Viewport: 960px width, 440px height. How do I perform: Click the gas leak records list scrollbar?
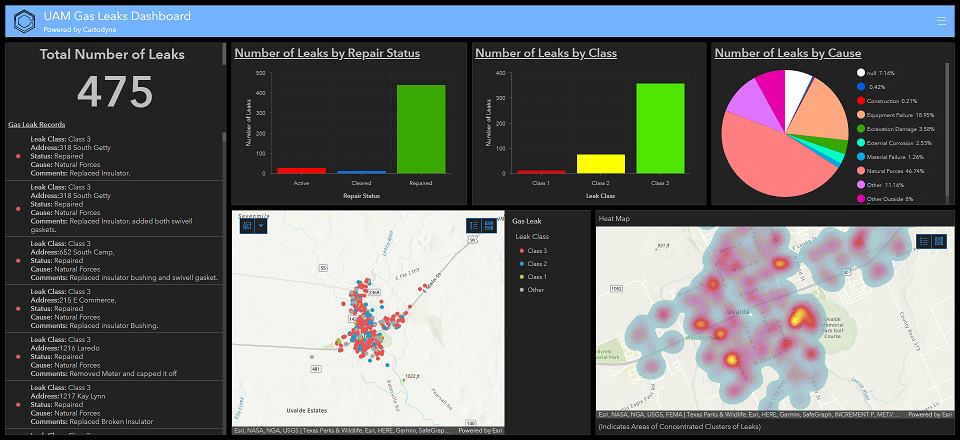click(224, 137)
